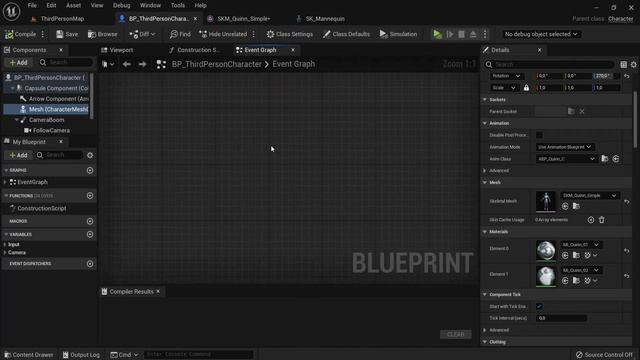Click Add in My Blueprint panel
640x360 pixels.
18,155
